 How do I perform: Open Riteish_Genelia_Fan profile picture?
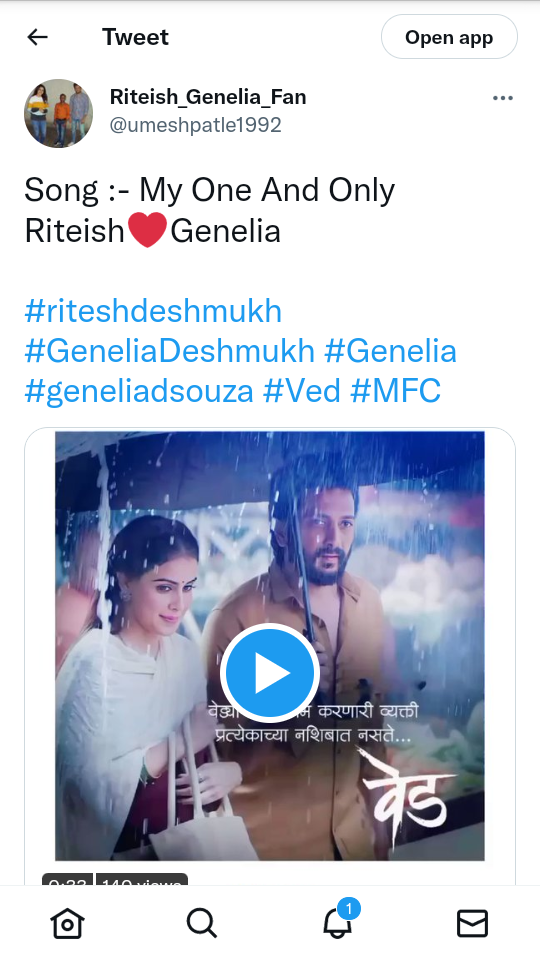coord(59,113)
